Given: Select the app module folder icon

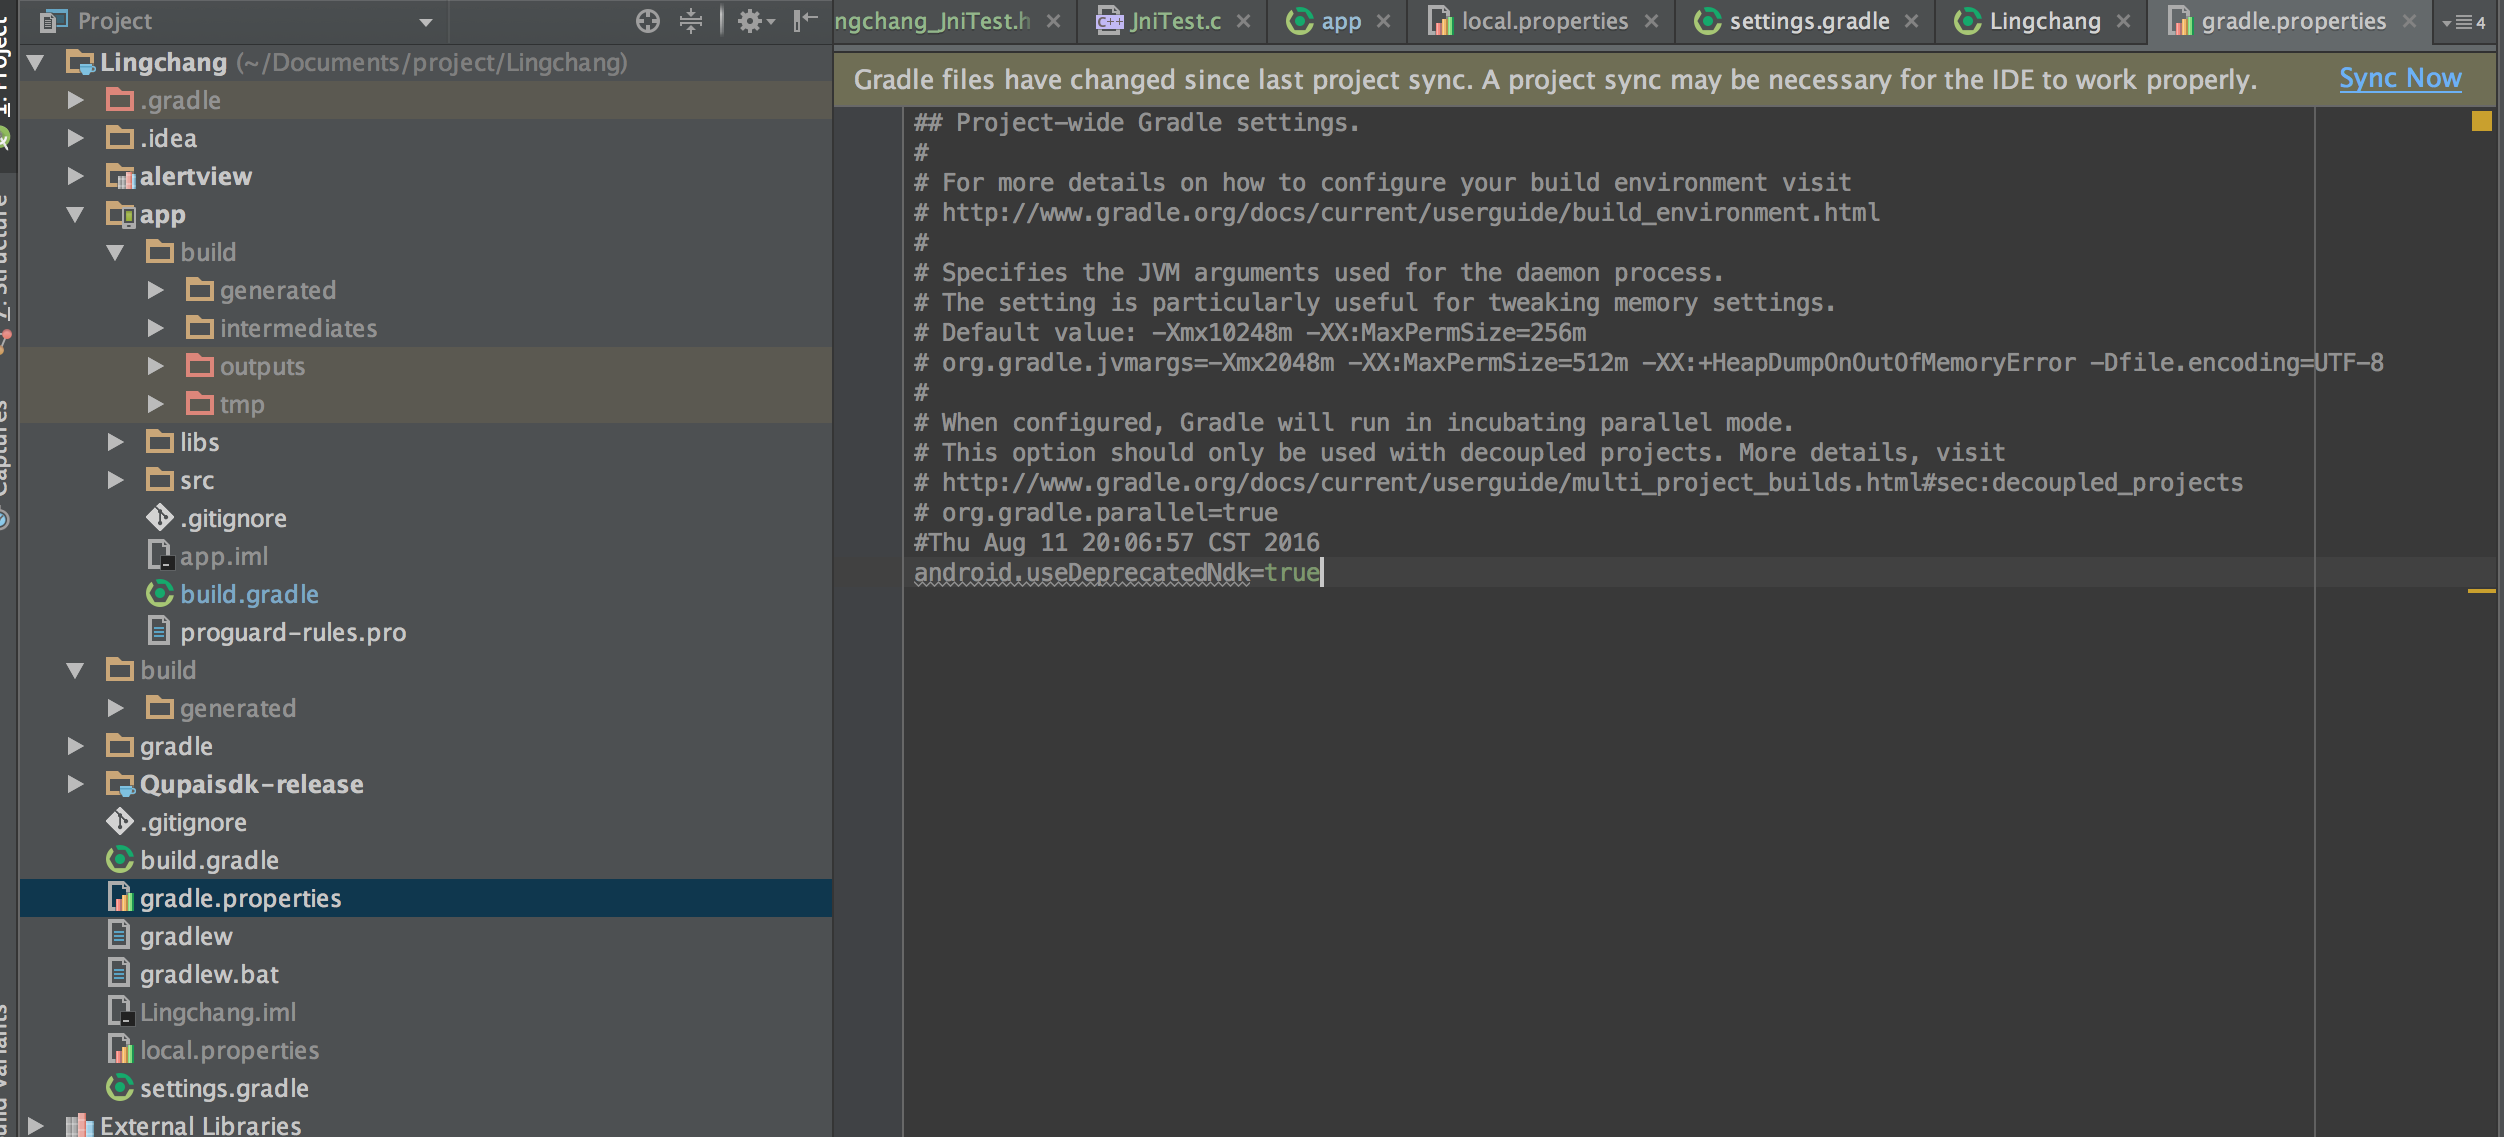Looking at the screenshot, I should click(x=120, y=214).
